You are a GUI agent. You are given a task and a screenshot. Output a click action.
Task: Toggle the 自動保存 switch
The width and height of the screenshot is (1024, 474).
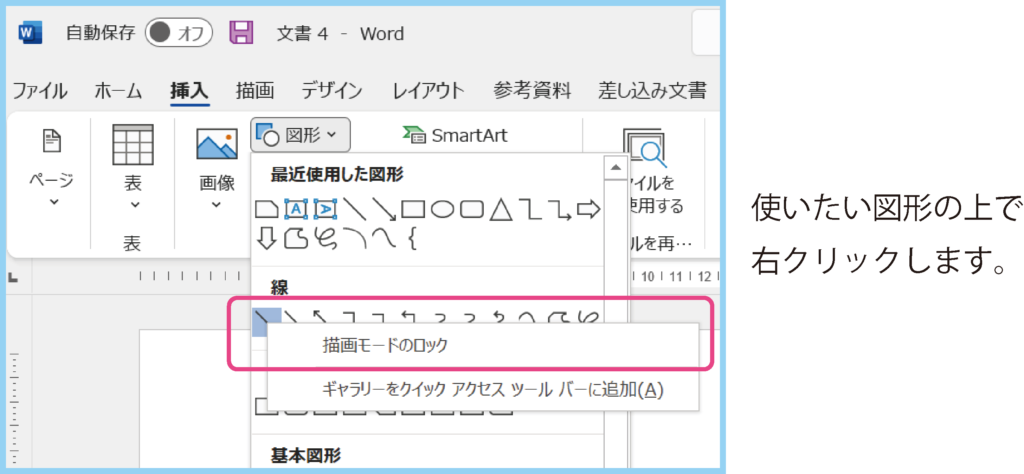(179, 33)
